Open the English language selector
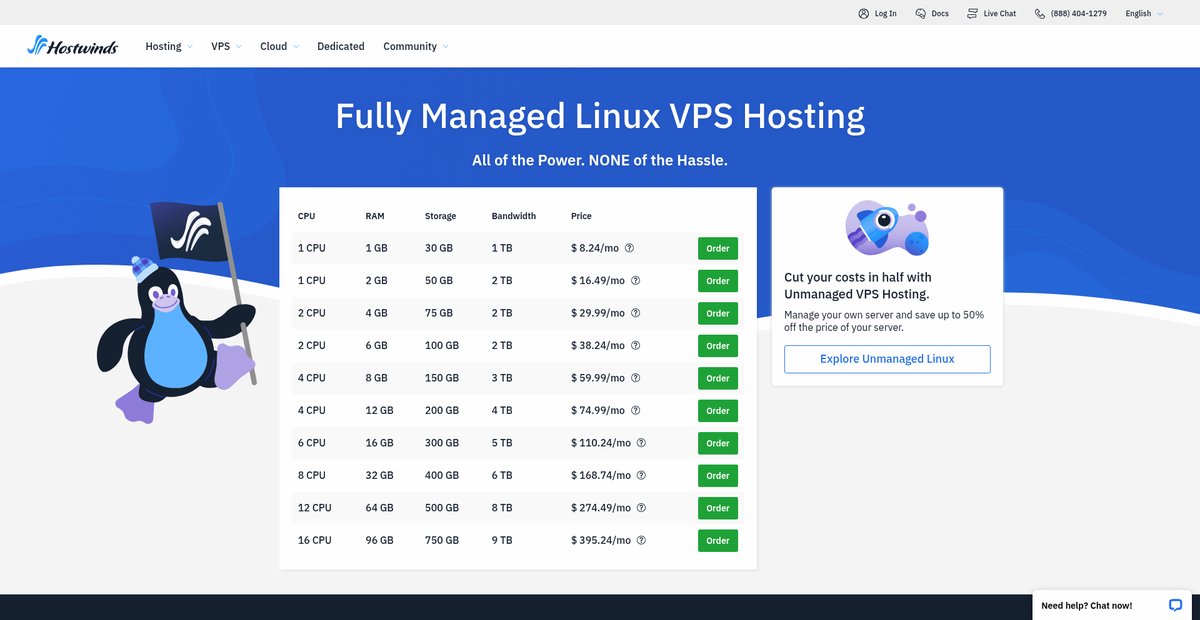1200x620 pixels. coord(1143,14)
